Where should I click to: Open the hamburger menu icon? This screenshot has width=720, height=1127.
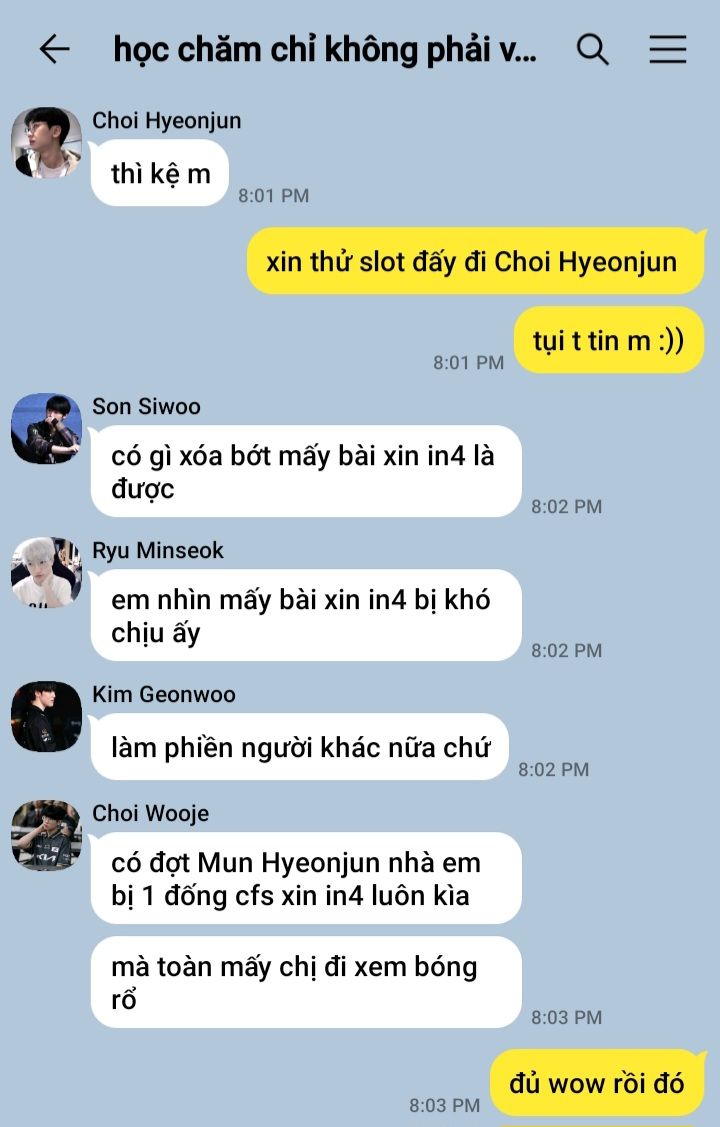[x=668, y=50]
